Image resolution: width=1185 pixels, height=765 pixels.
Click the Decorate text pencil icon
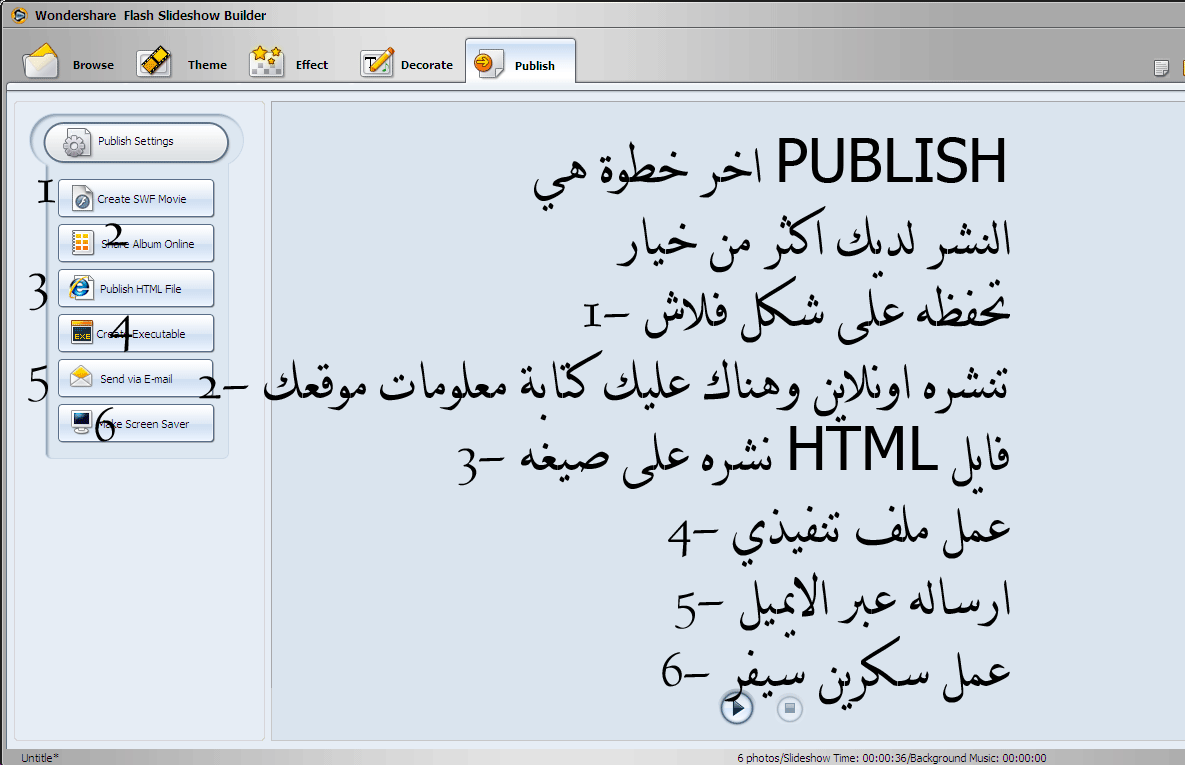[377, 63]
